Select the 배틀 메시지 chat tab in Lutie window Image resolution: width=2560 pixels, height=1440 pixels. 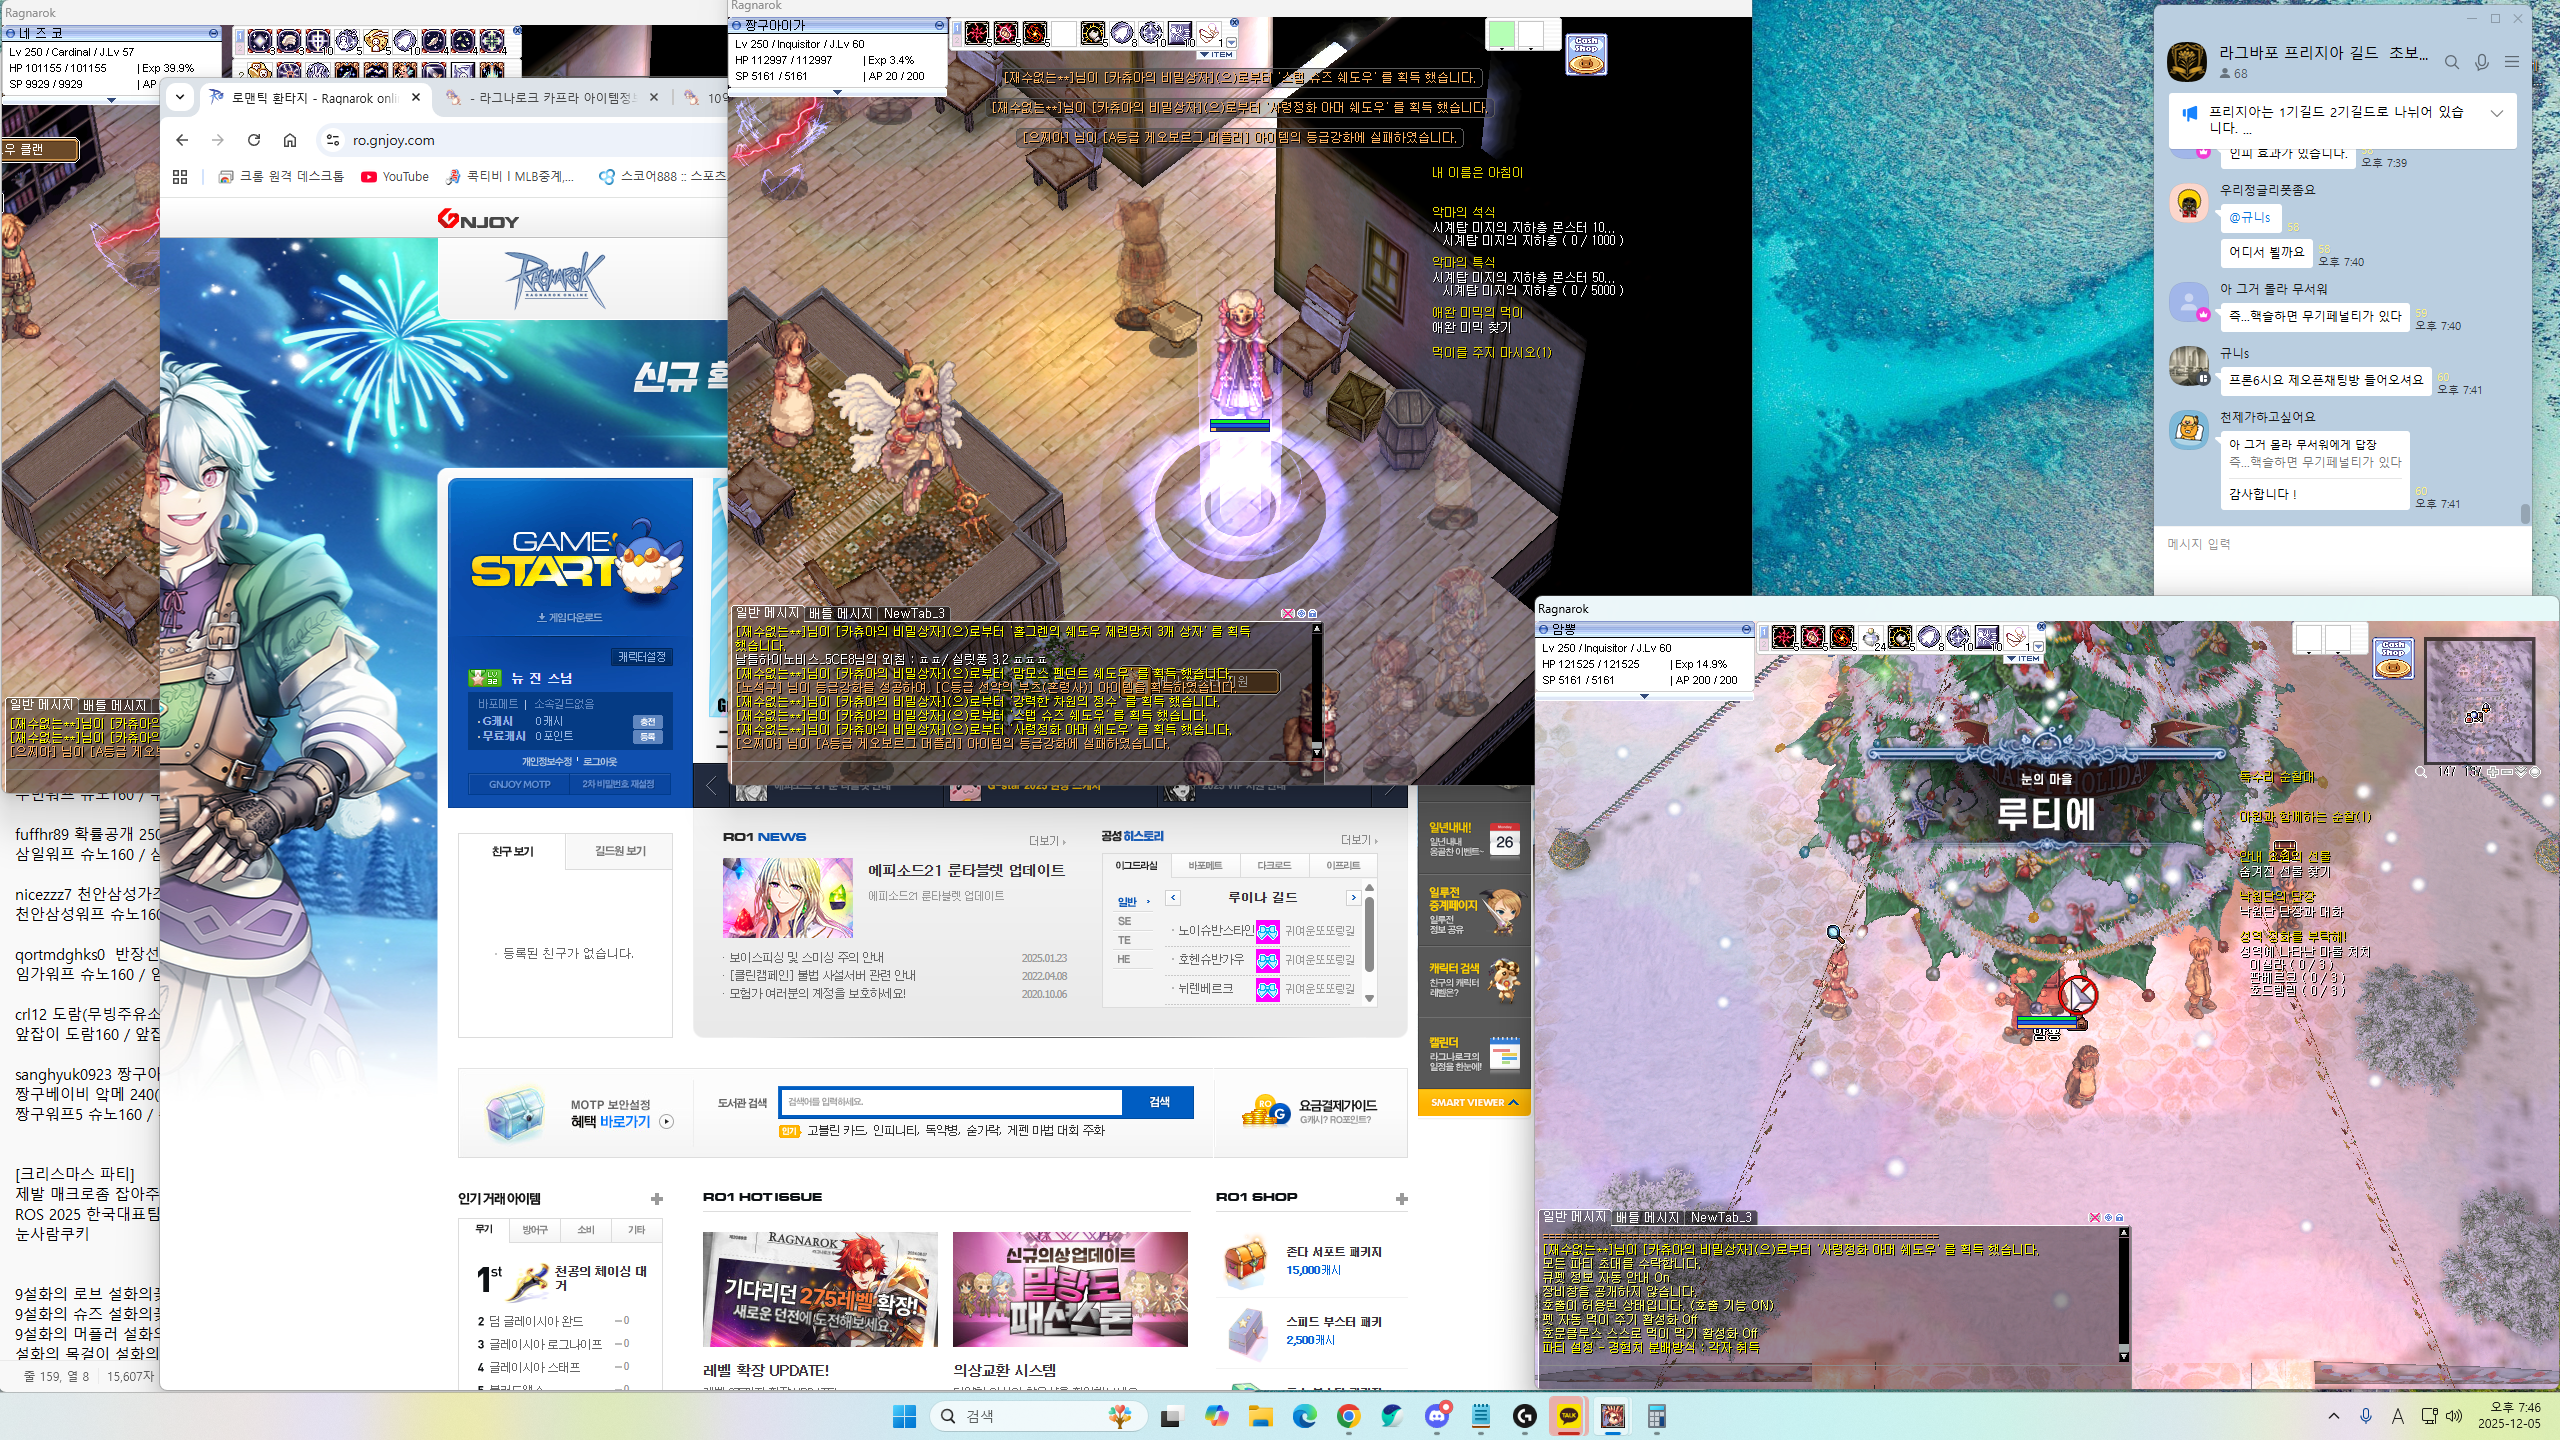(x=1646, y=1217)
